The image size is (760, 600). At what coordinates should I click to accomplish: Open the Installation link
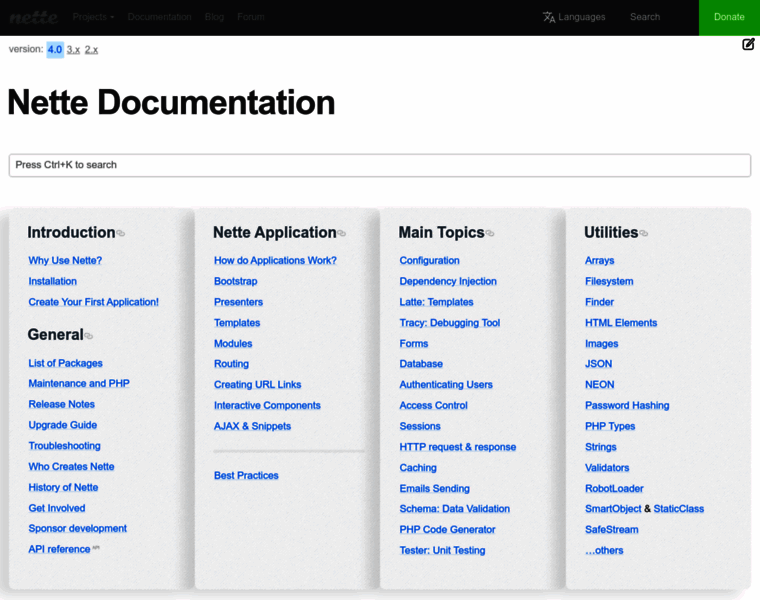(52, 281)
